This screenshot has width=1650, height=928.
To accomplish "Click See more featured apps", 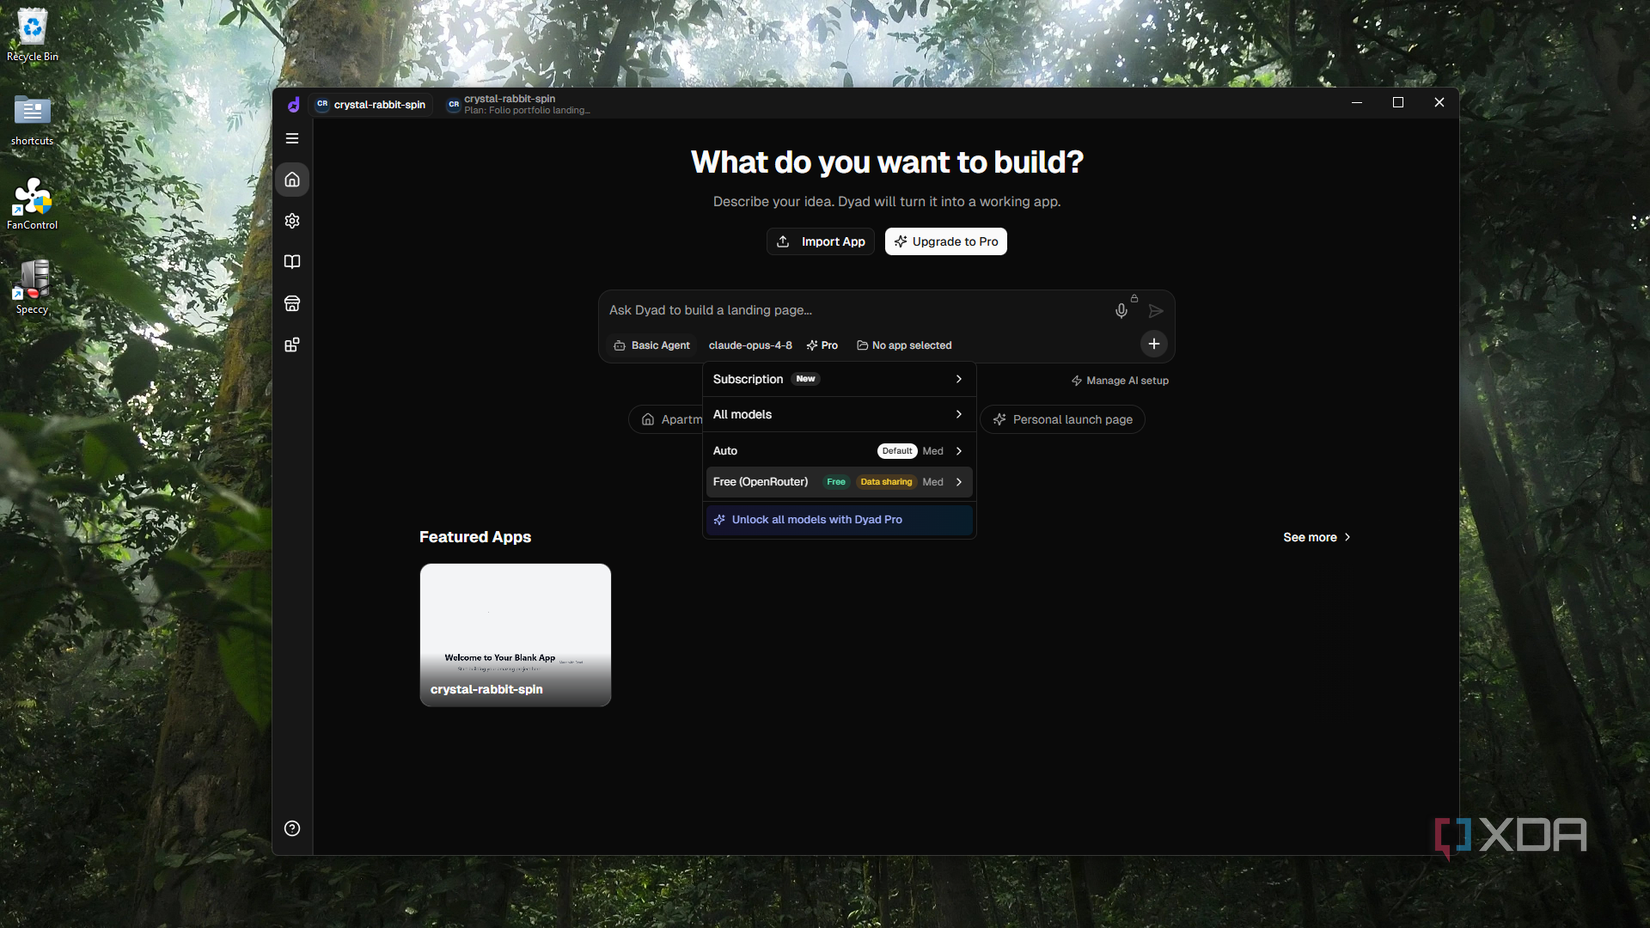I will coord(1317,537).
